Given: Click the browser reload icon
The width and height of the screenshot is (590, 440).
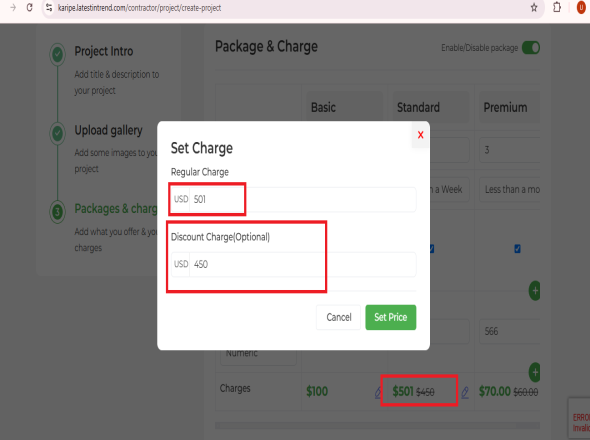Looking at the screenshot, I should click(30, 8).
